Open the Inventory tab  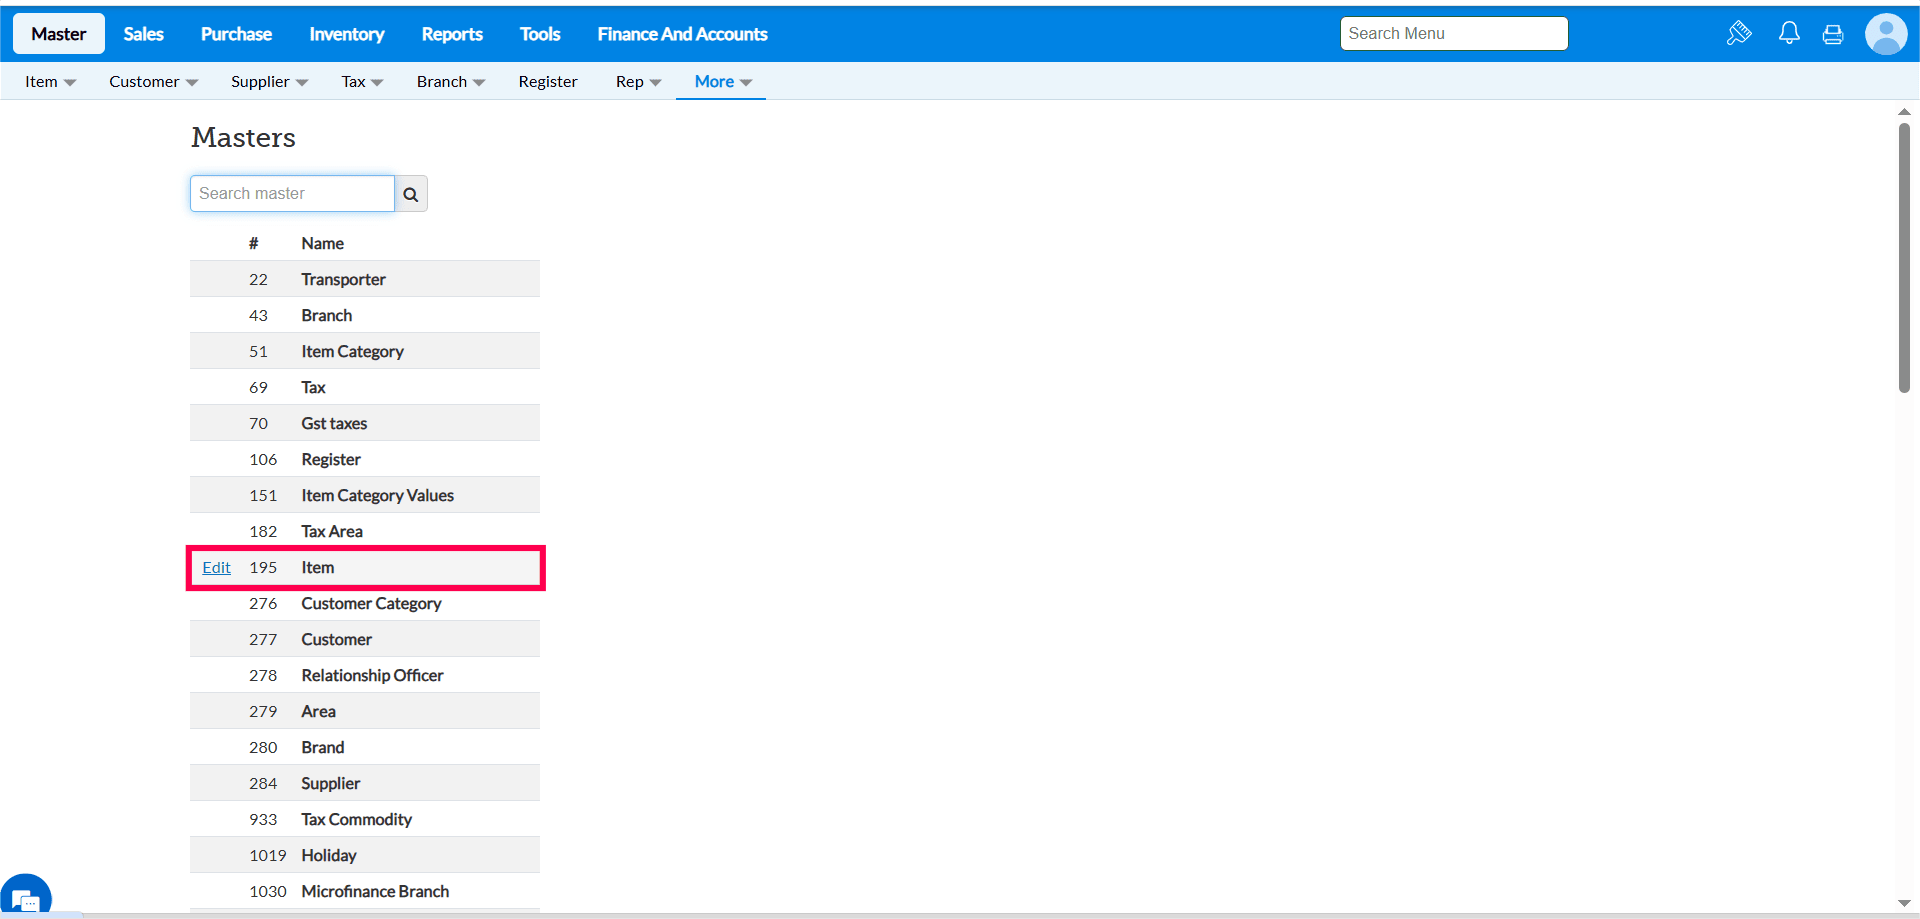click(347, 34)
